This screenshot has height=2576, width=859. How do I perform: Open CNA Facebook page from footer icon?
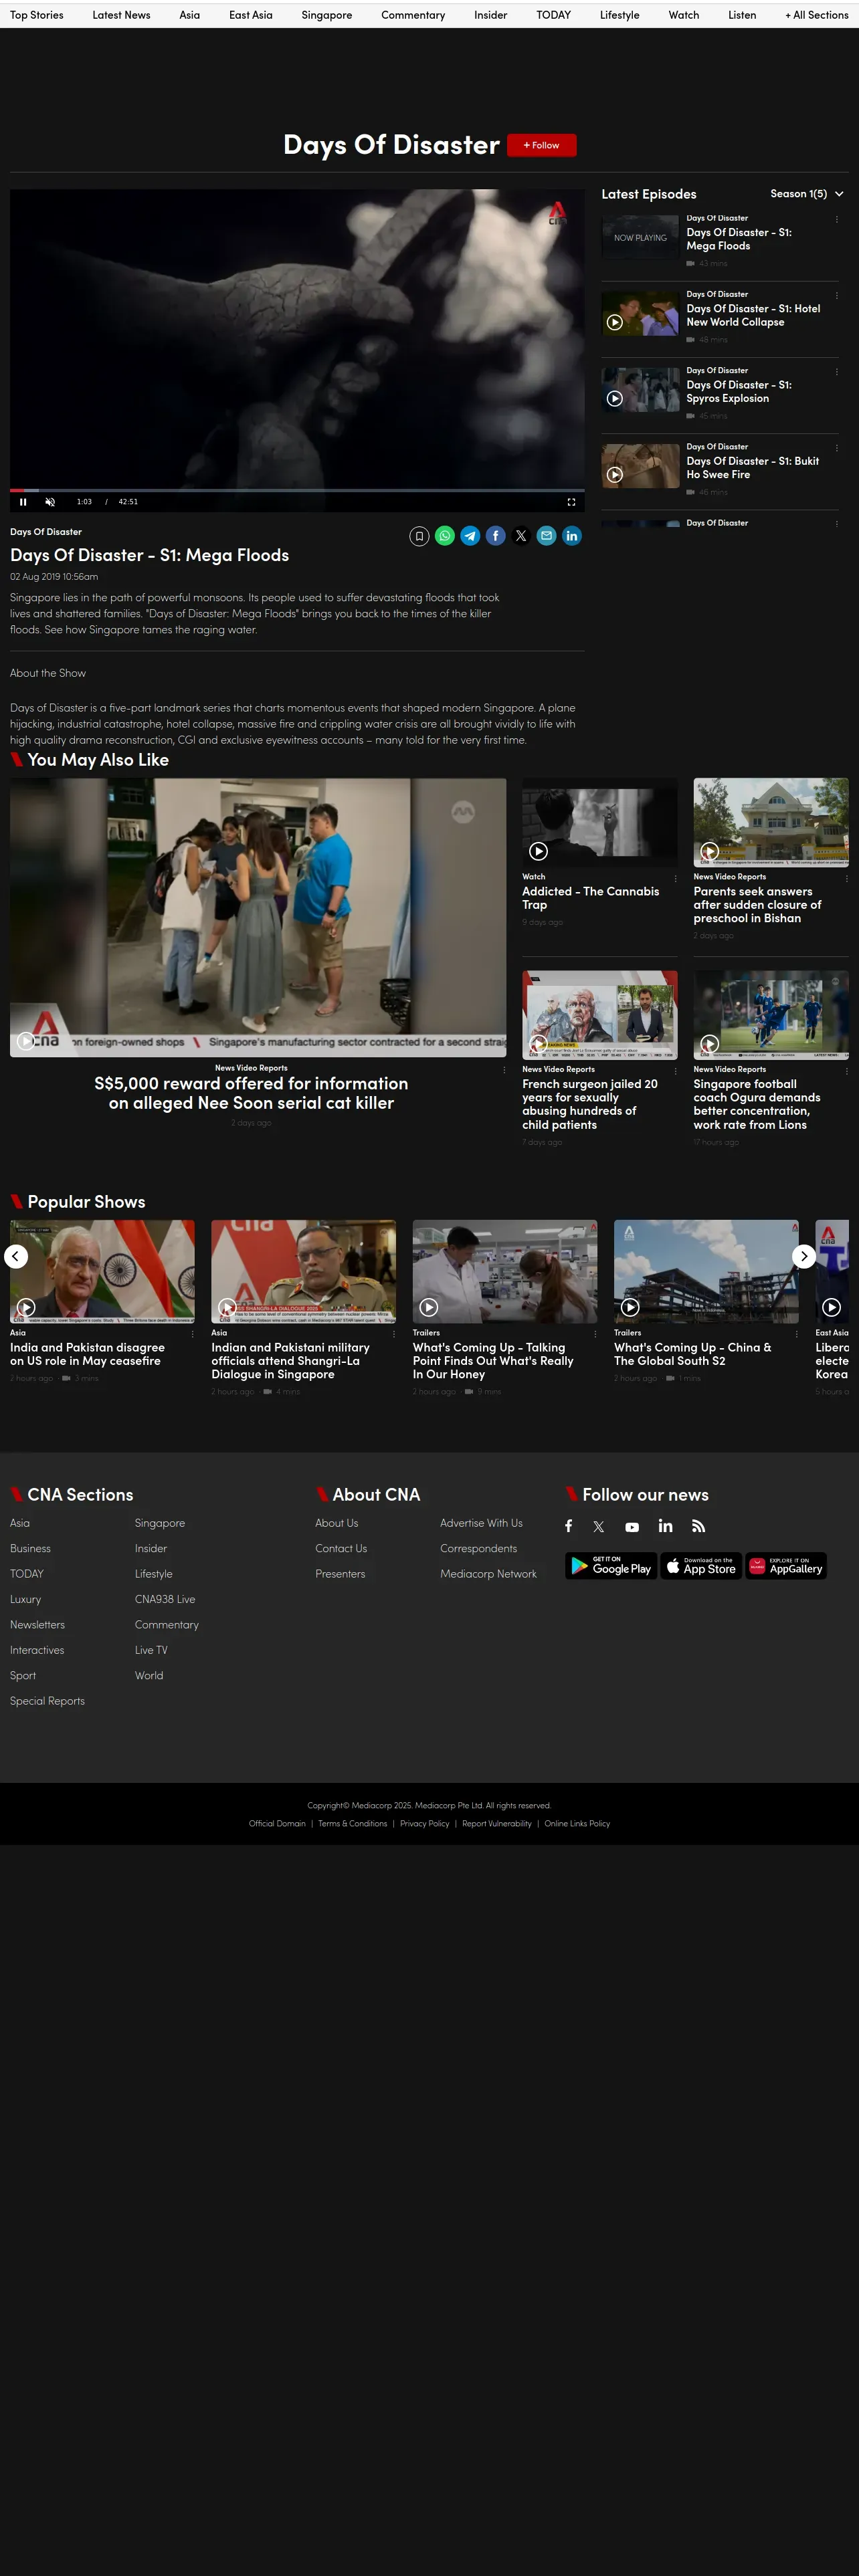pyautogui.click(x=569, y=1526)
